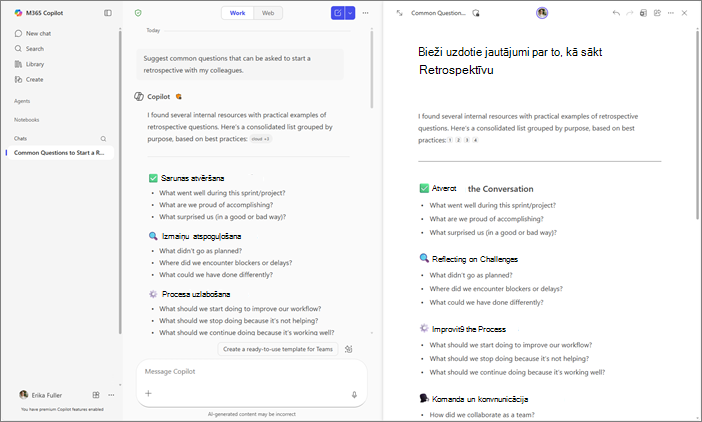Share the page using the share icon
This screenshot has width=702, height=422.
pyautogui.click(x=657, y=13)
